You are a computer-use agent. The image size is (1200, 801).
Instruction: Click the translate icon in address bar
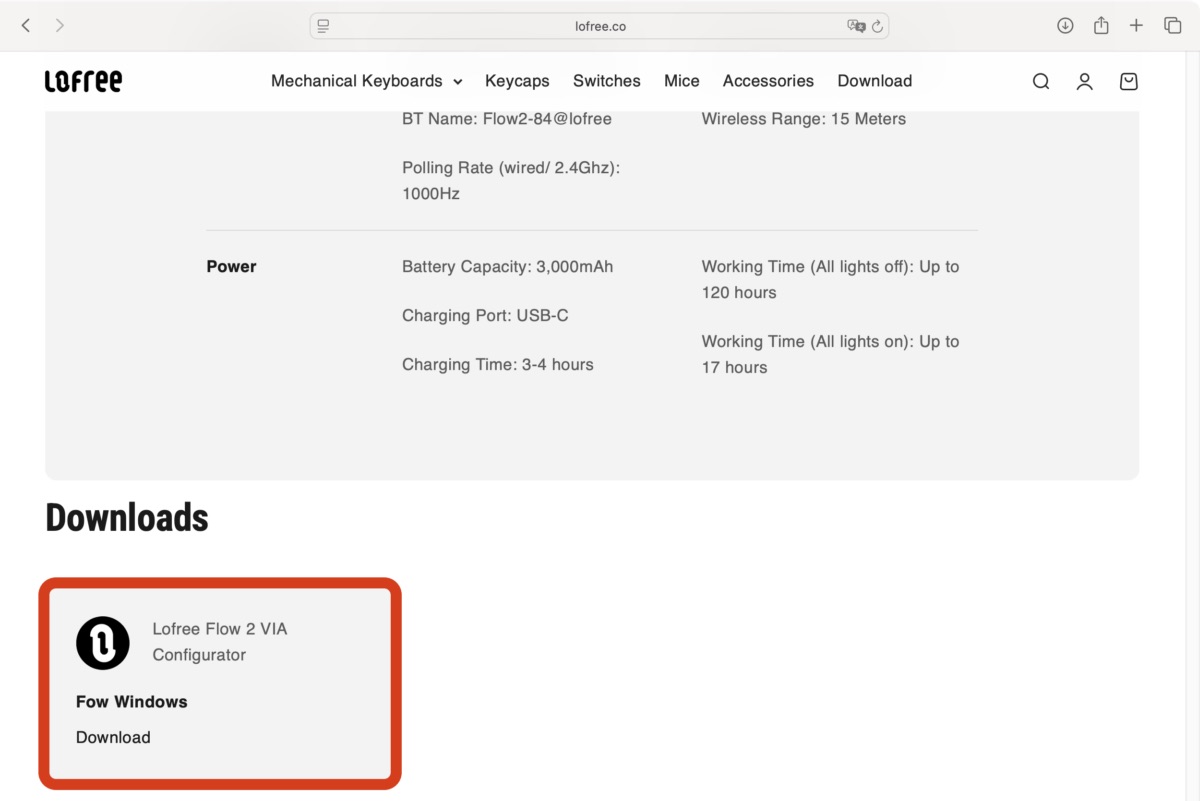(855, 26)
